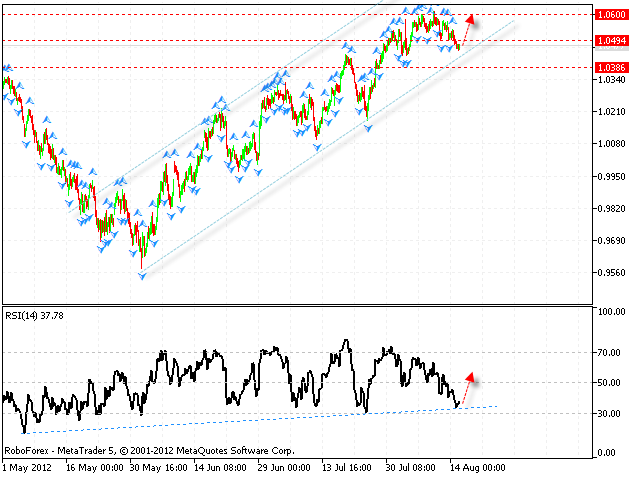Click the 1 May 2012 date label
Screen dimensions: 640x479
point(28,467)
